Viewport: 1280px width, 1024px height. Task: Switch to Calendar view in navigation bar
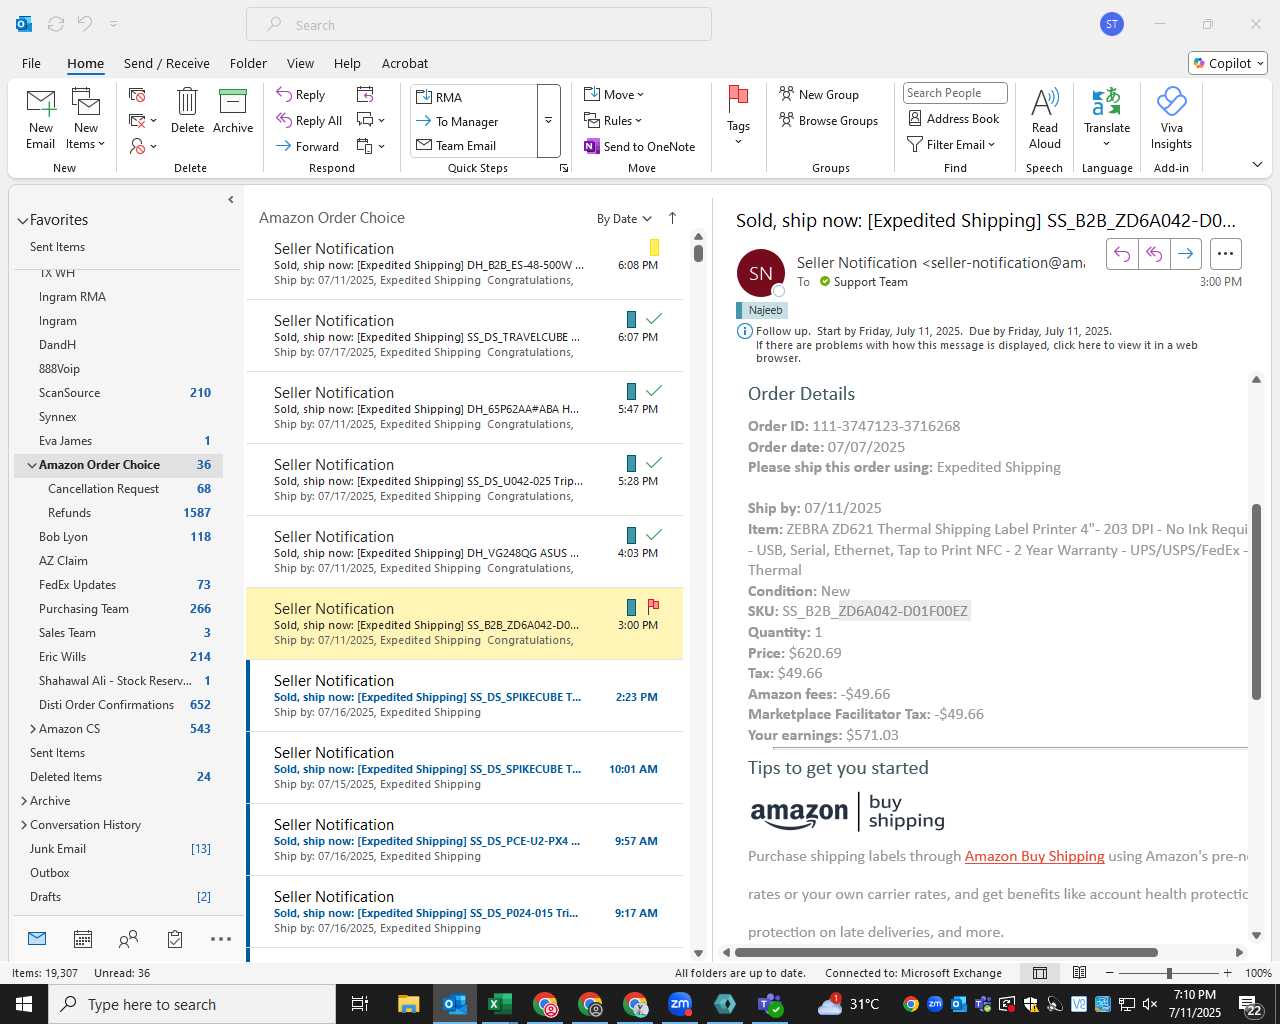(83, 939)
